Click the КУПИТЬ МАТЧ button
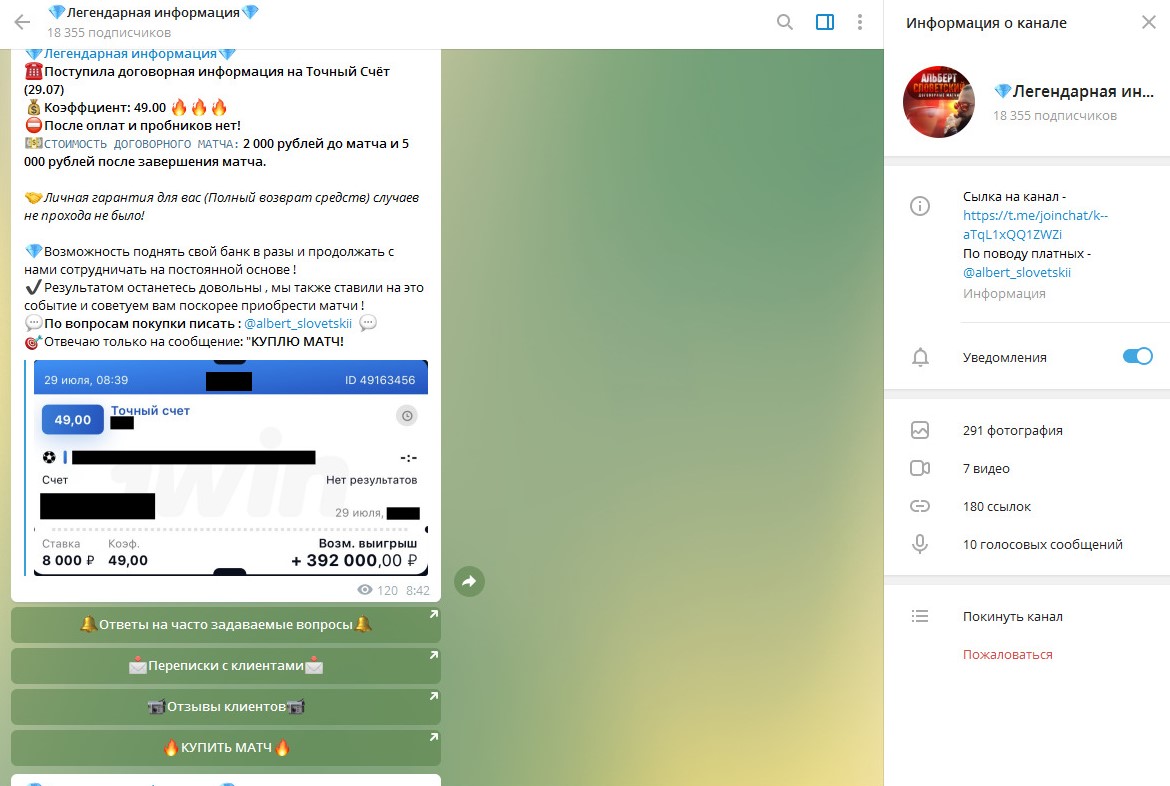Image resolution: width=1170 pixels, height=786 pixels. tap(226, 747)
